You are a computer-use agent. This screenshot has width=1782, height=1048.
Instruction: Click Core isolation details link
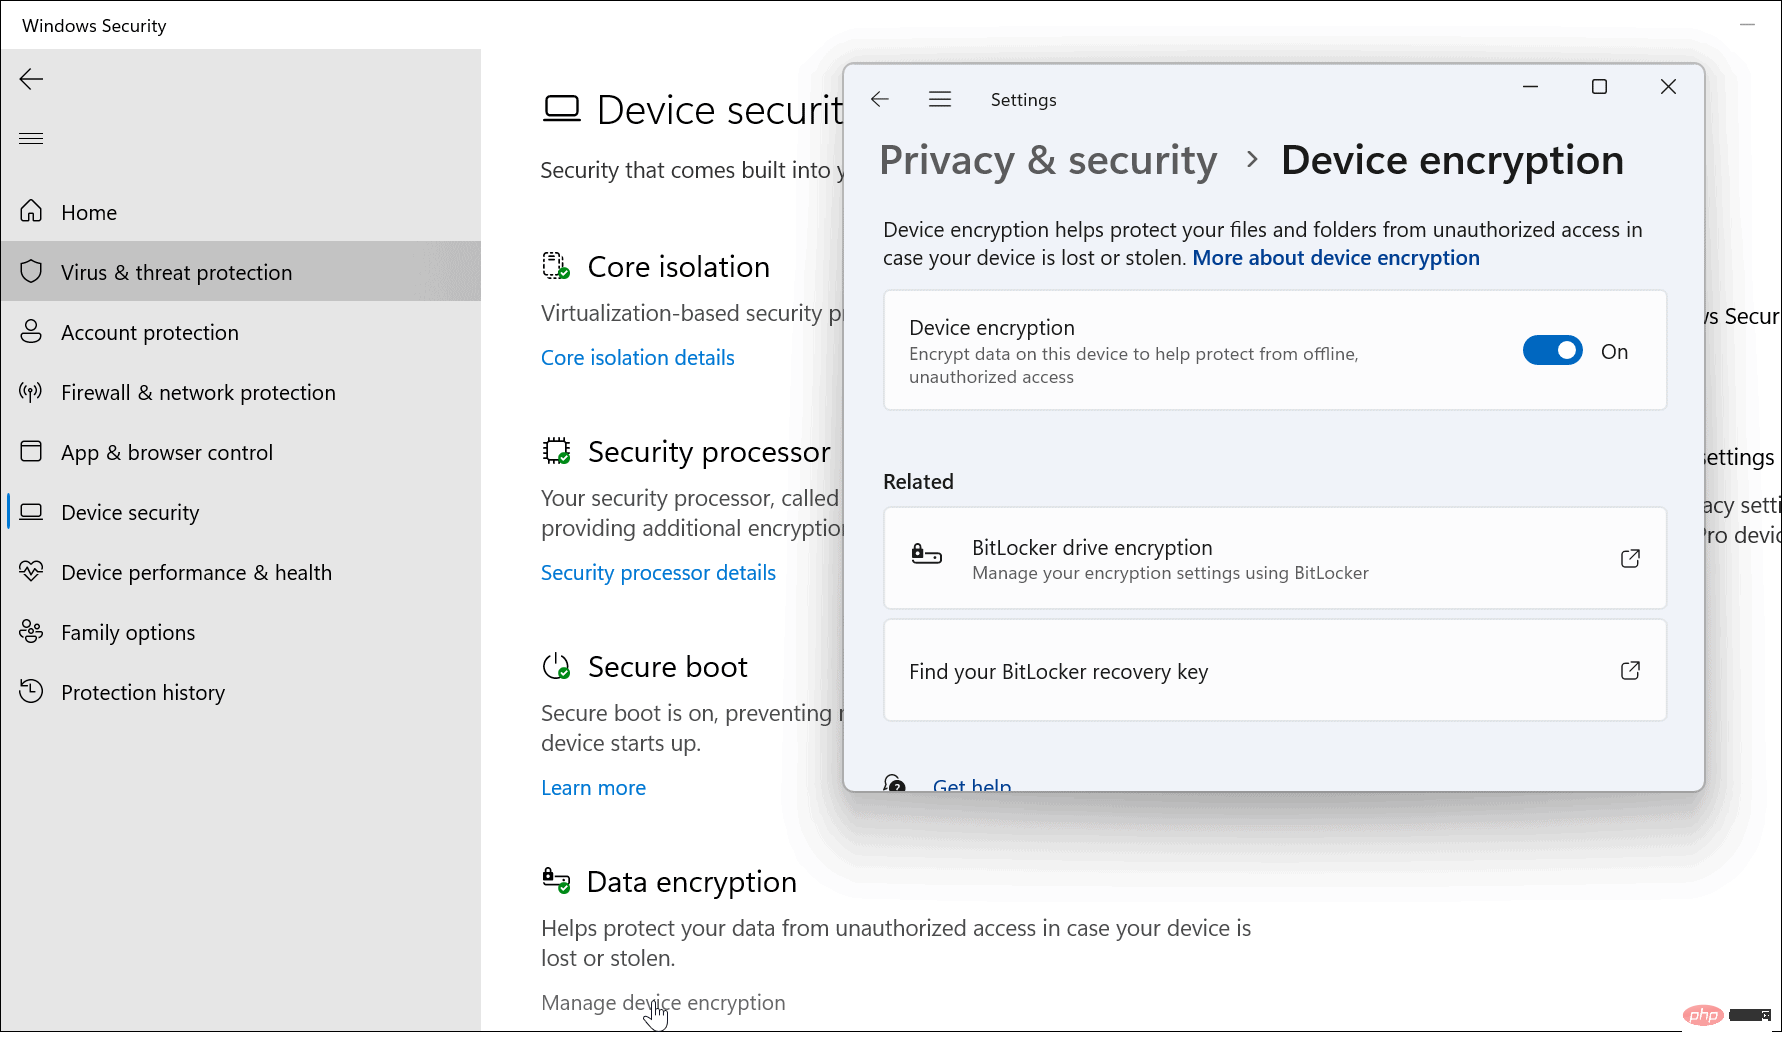pyautogui.click(x=637, y=358)
